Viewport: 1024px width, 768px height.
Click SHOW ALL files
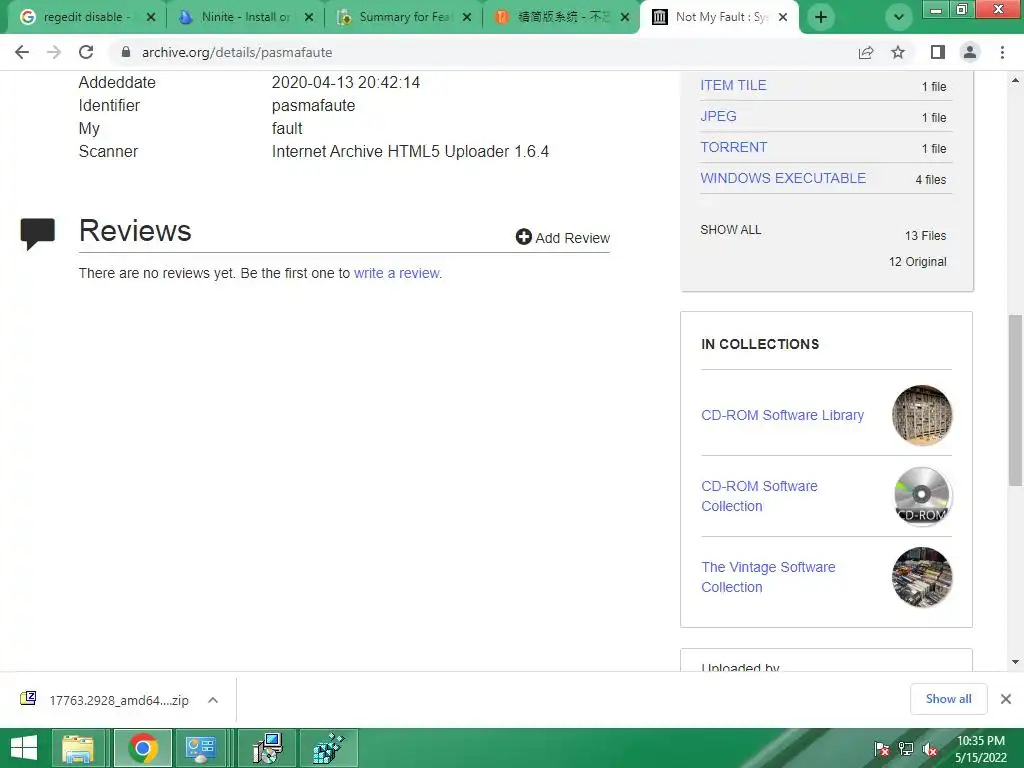coord(730,230)
